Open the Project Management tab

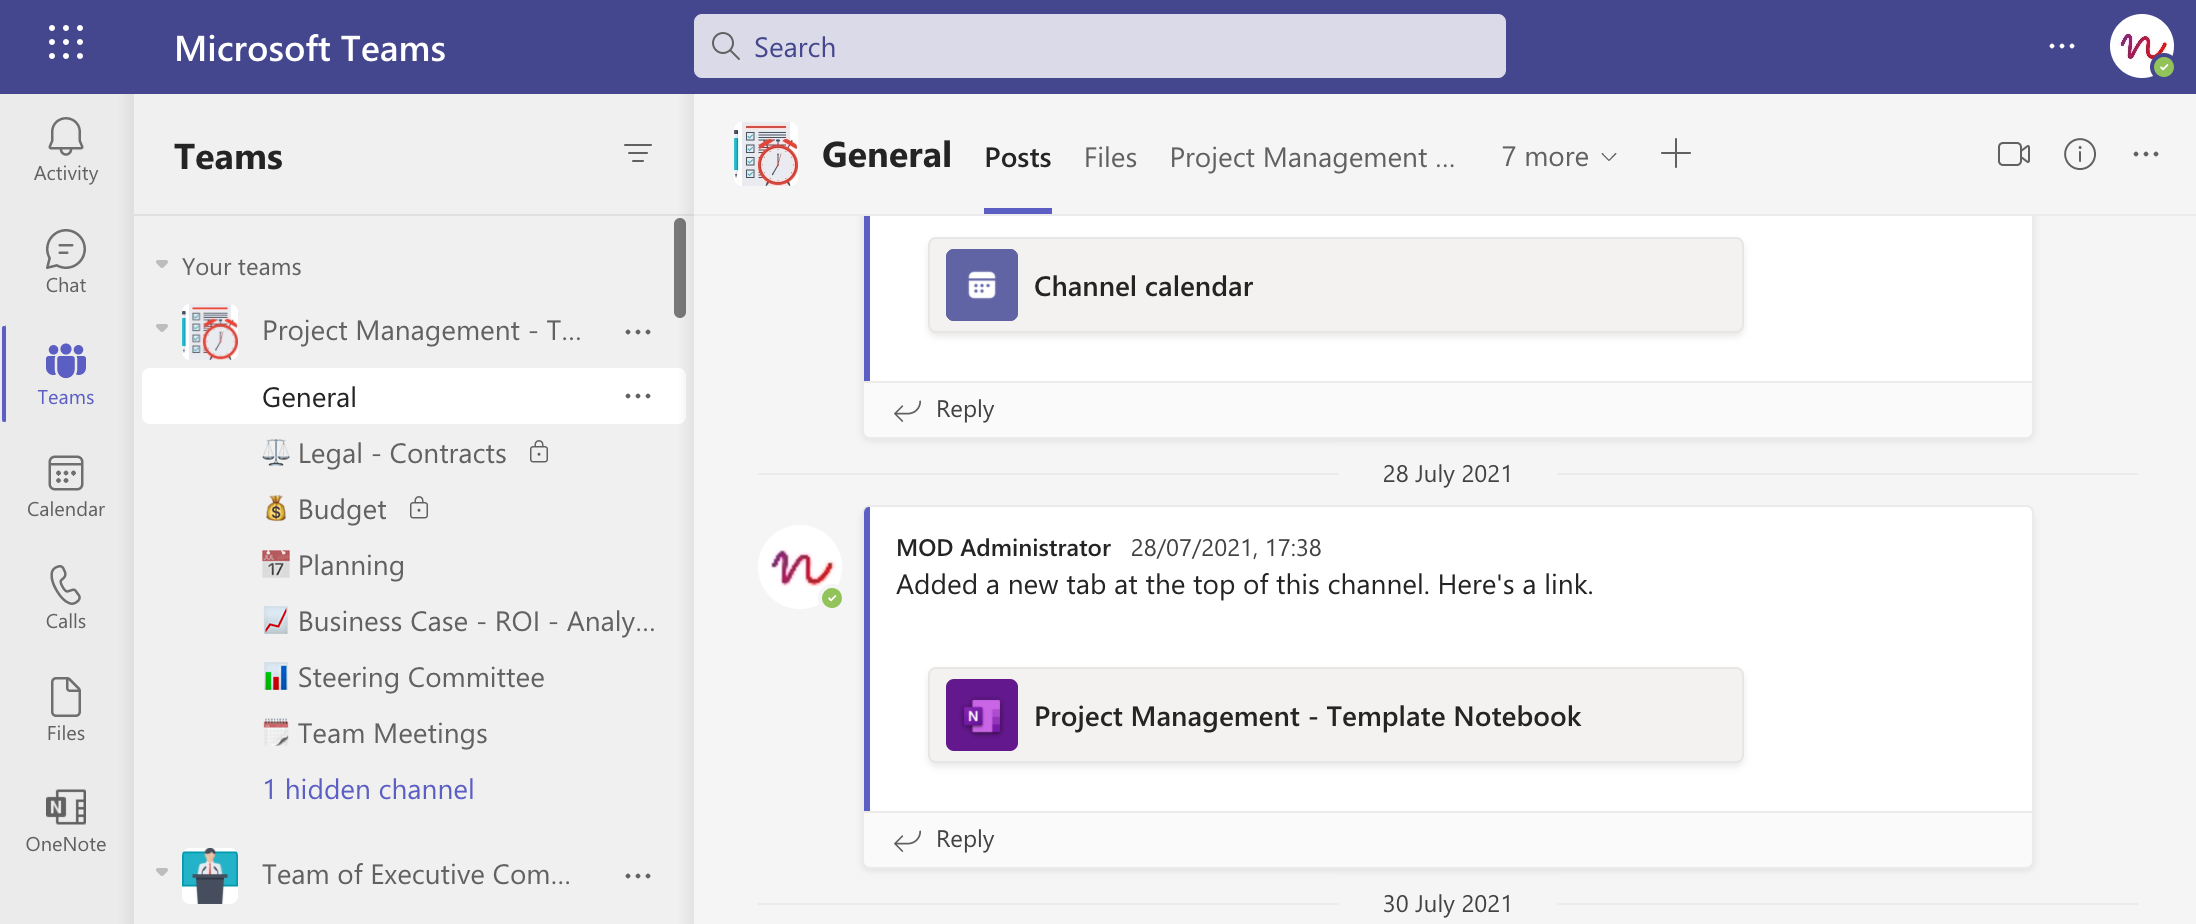point(1311,158)
